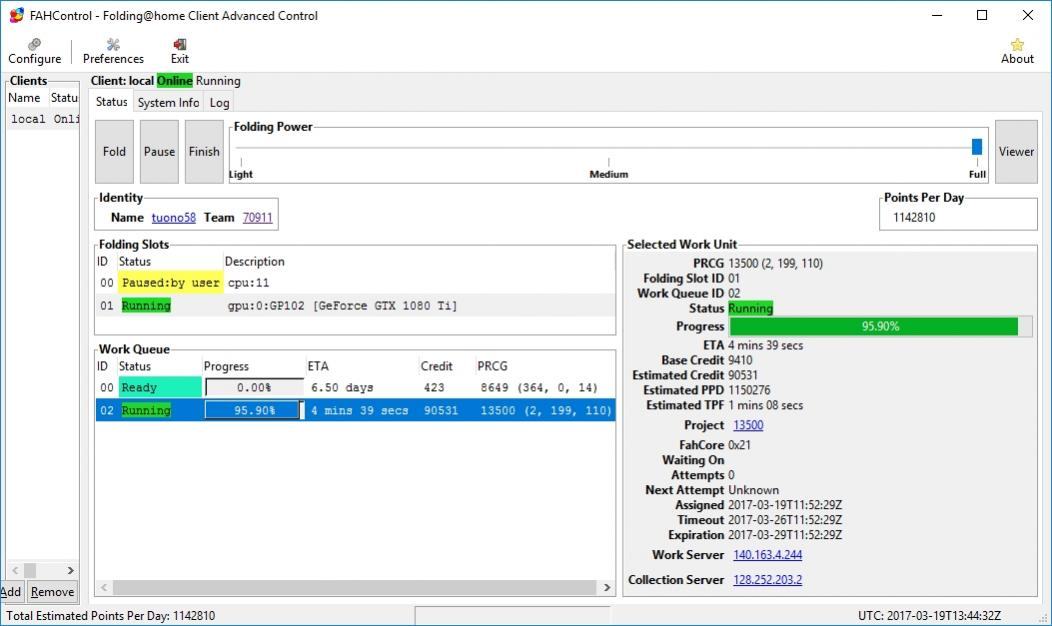Click right arrow of Clients list scrollbar
The height and width of the screenshot is (626, 1052).
point(70,570)
